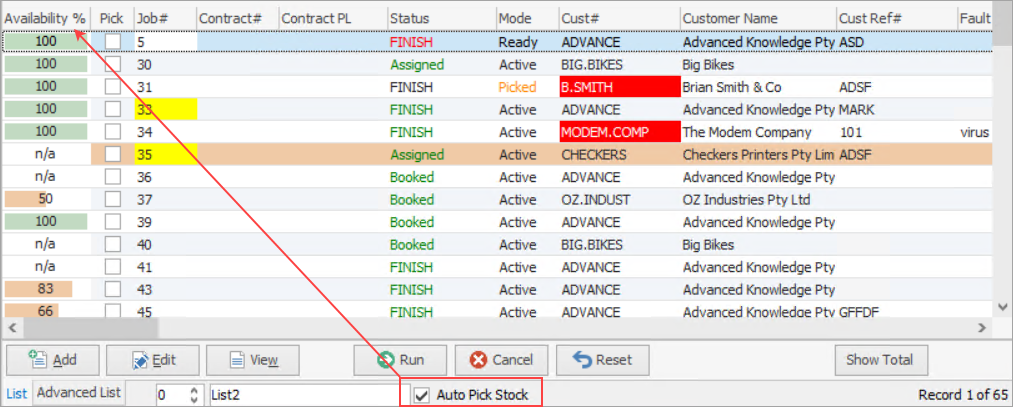Sort by the Status column header
This screenshot has width=1013, height=407.
coord(442,19)
